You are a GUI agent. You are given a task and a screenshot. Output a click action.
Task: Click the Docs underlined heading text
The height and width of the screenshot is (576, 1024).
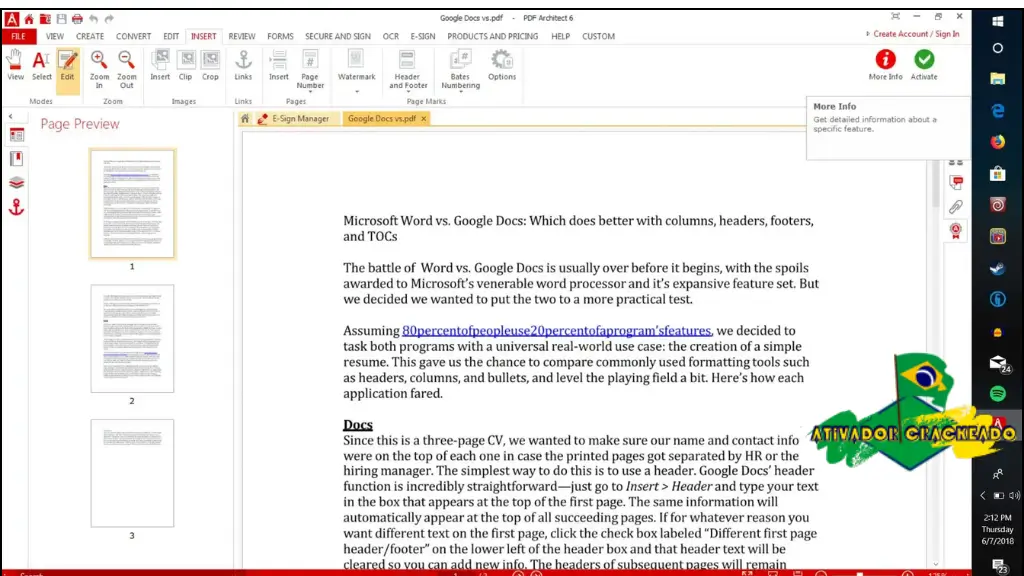pos(358,425)
